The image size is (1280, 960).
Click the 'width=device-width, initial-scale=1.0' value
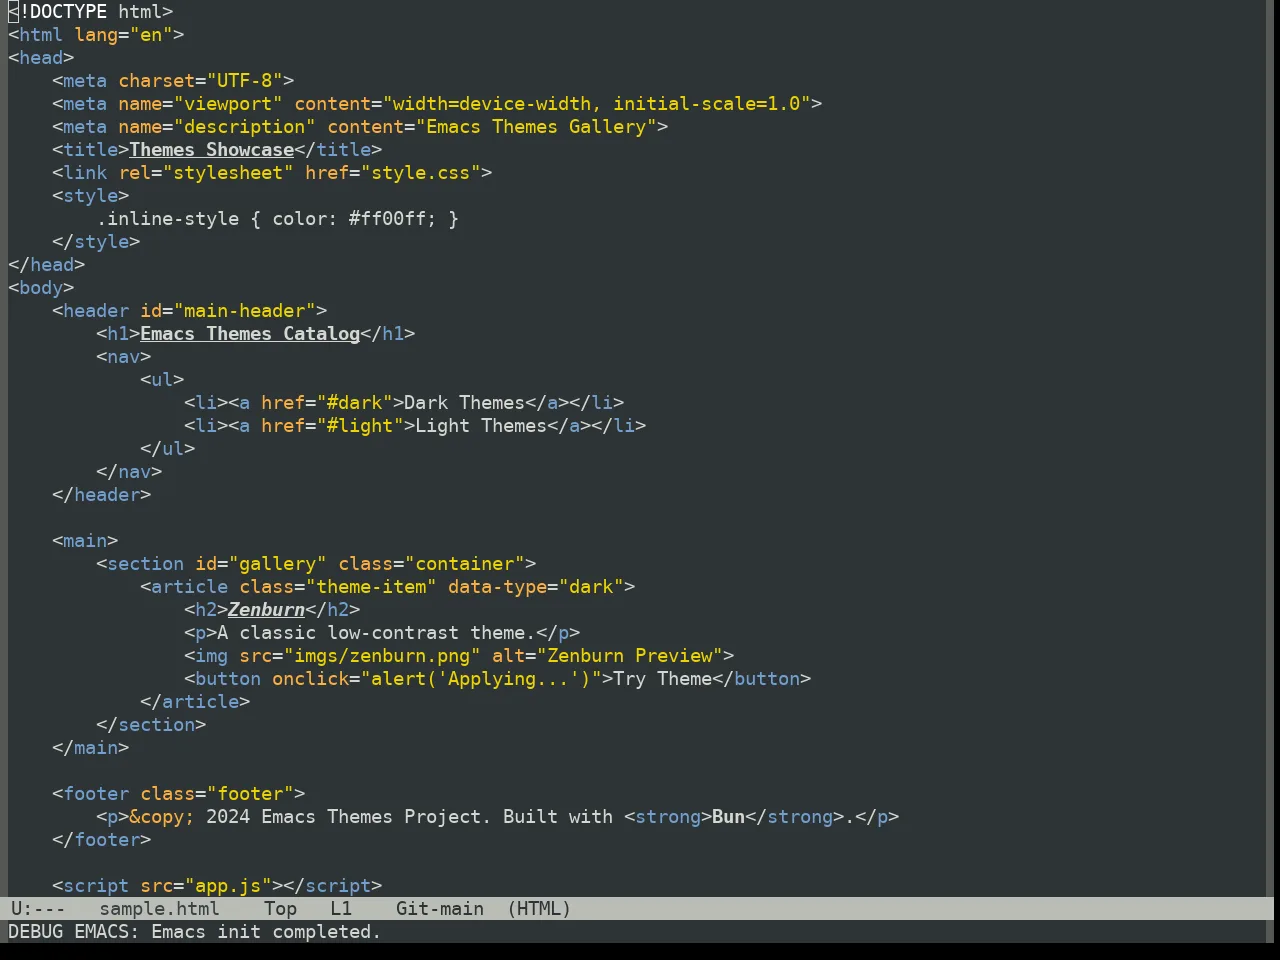pos(597,104)
